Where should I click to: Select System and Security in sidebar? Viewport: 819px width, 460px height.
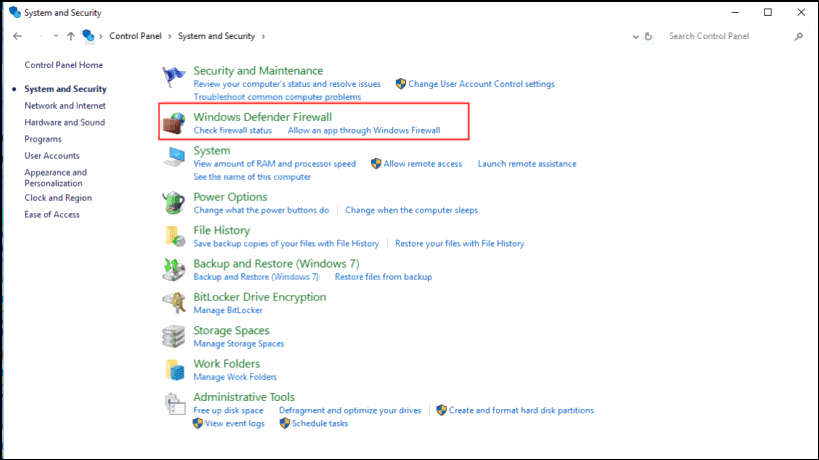(x=65, y=89)
